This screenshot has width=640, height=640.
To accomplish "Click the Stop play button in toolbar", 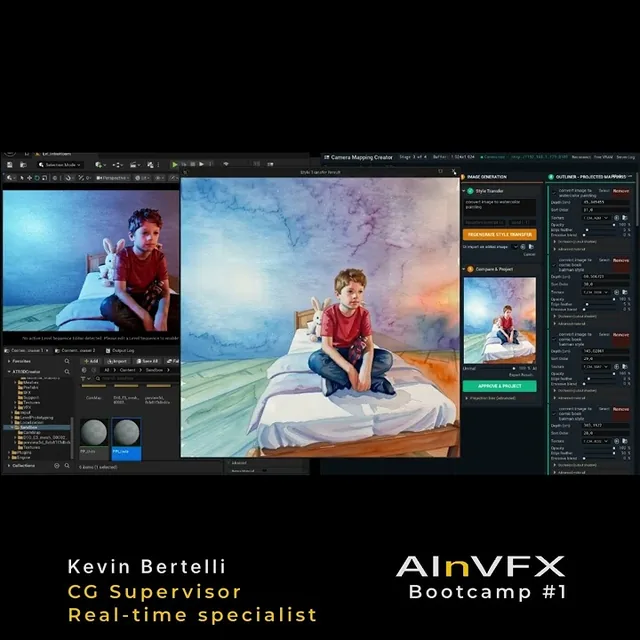I will pos(193,164).
